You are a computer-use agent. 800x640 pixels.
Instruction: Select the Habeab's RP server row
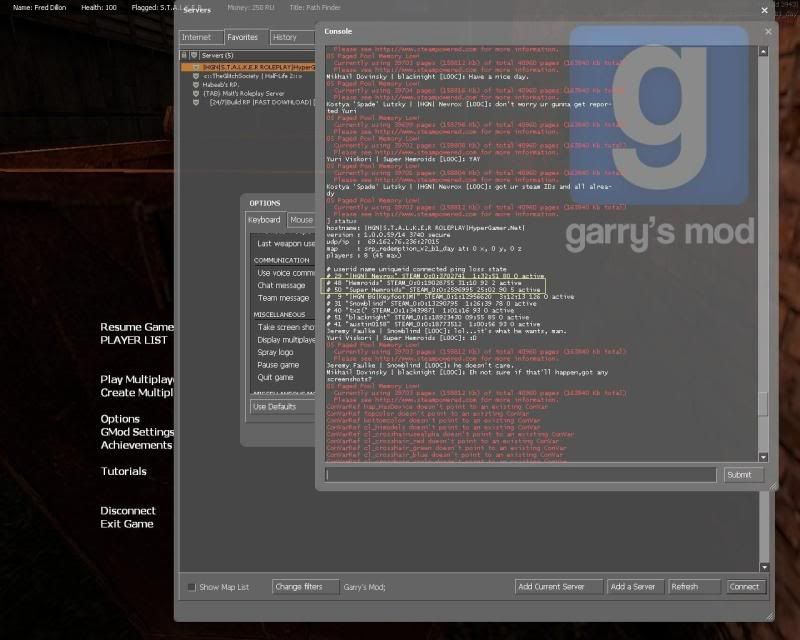(x=247, y=85)
